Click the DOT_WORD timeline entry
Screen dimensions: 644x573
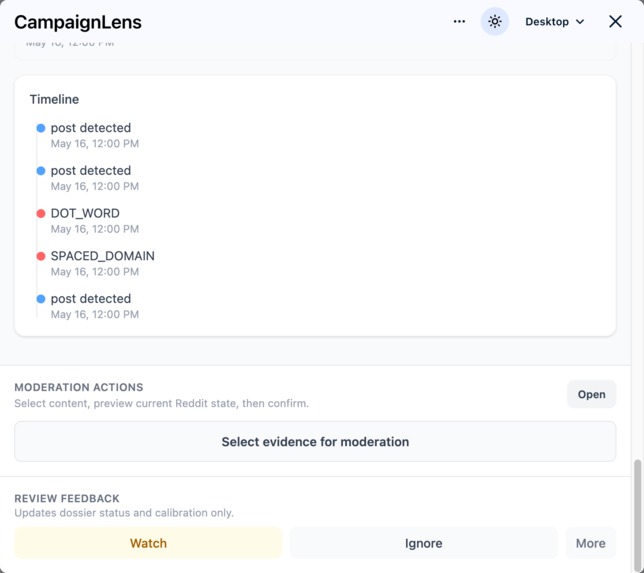(x=85, y=213)
